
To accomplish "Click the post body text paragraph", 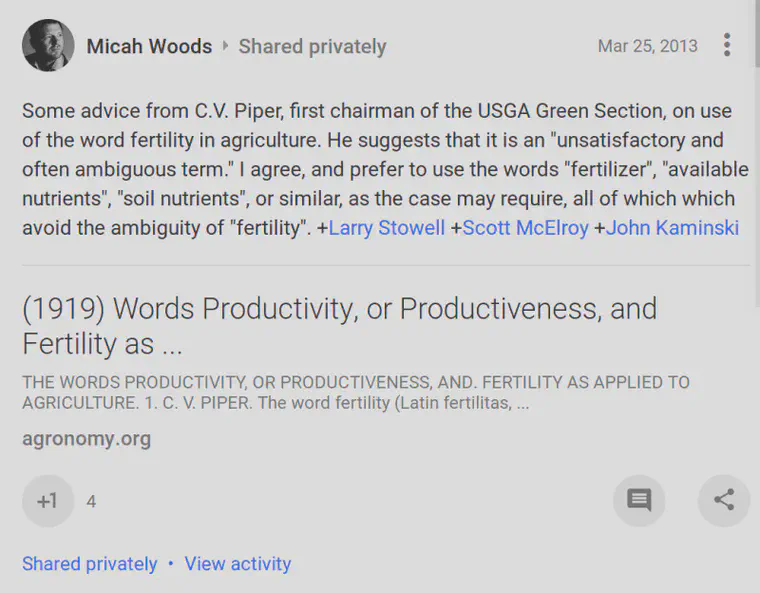I will tap(385, 169).
